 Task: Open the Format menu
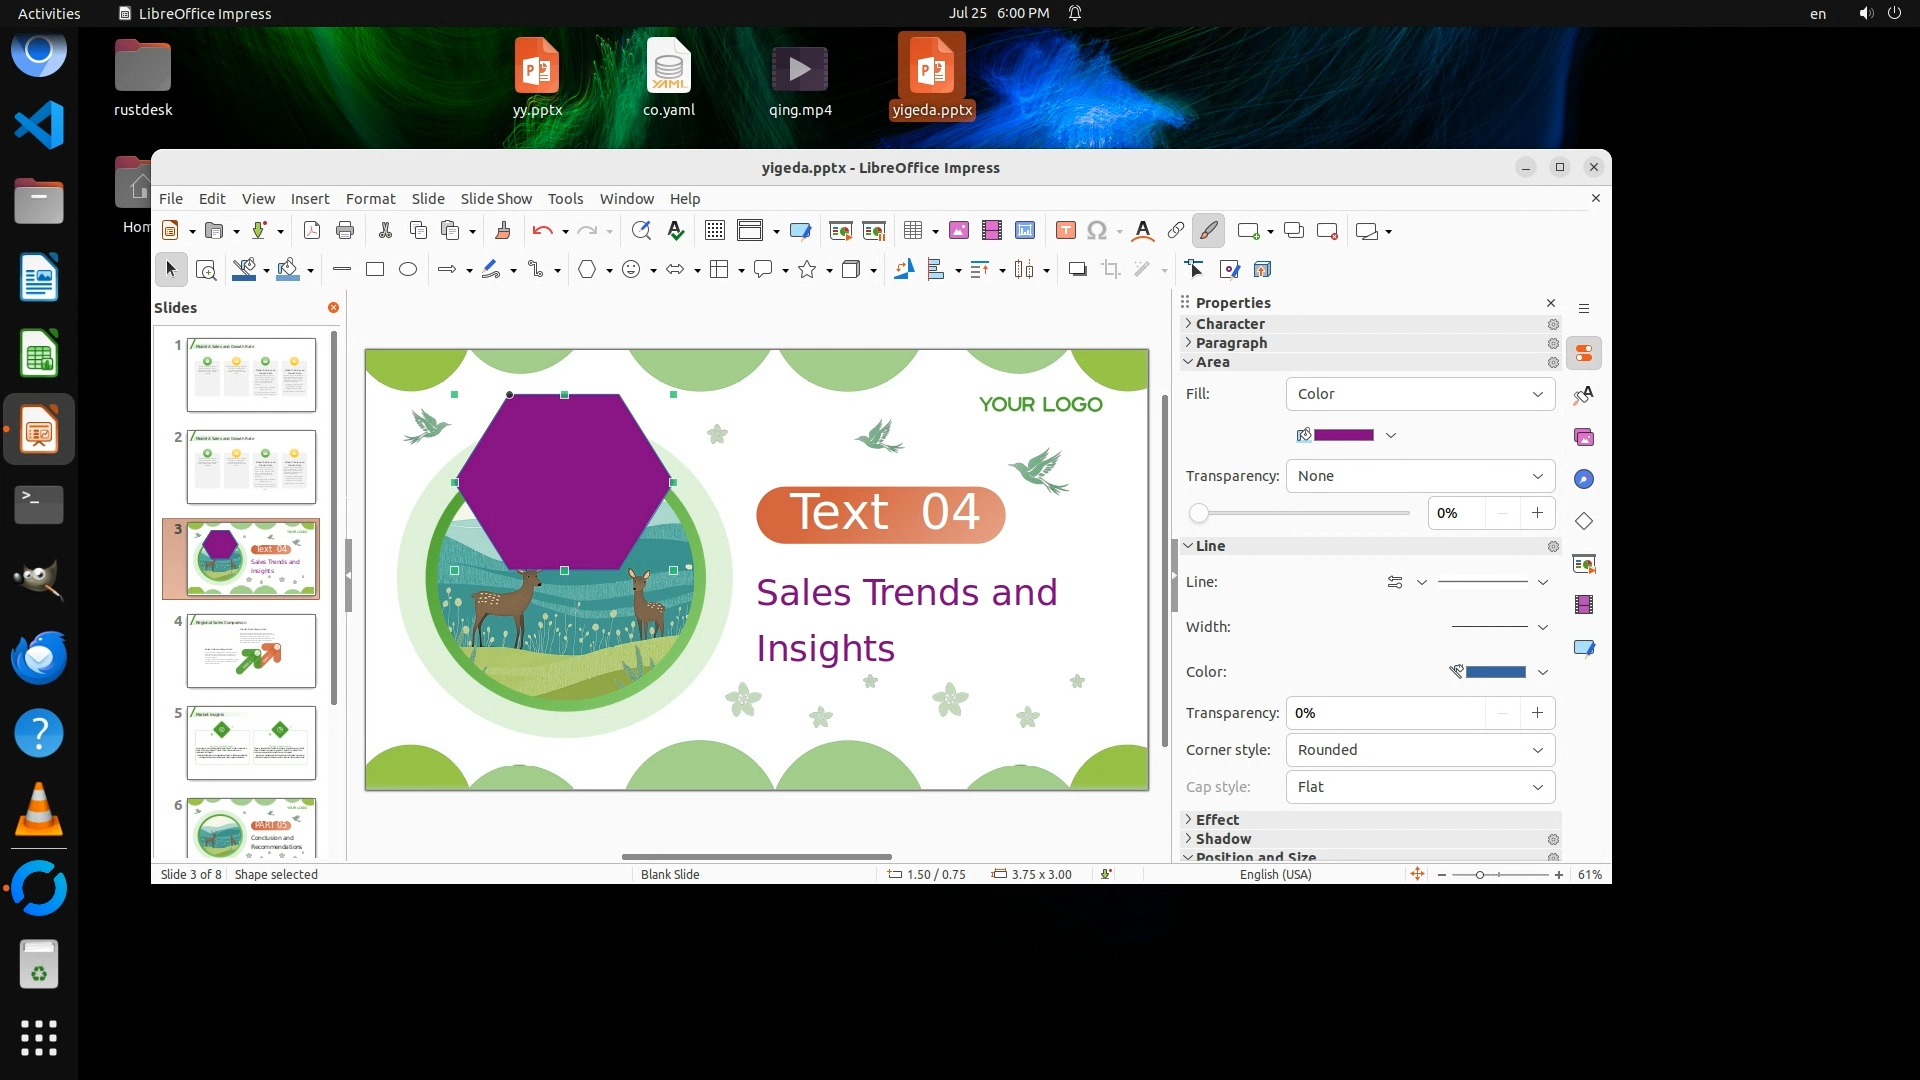pyautogui.click(x=370, y=199)
